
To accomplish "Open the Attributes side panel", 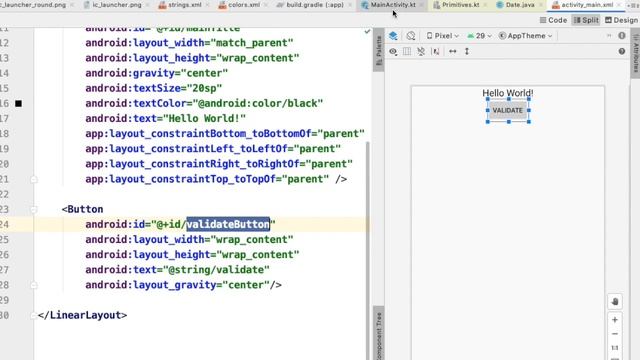I will click(x=636, y=53).
